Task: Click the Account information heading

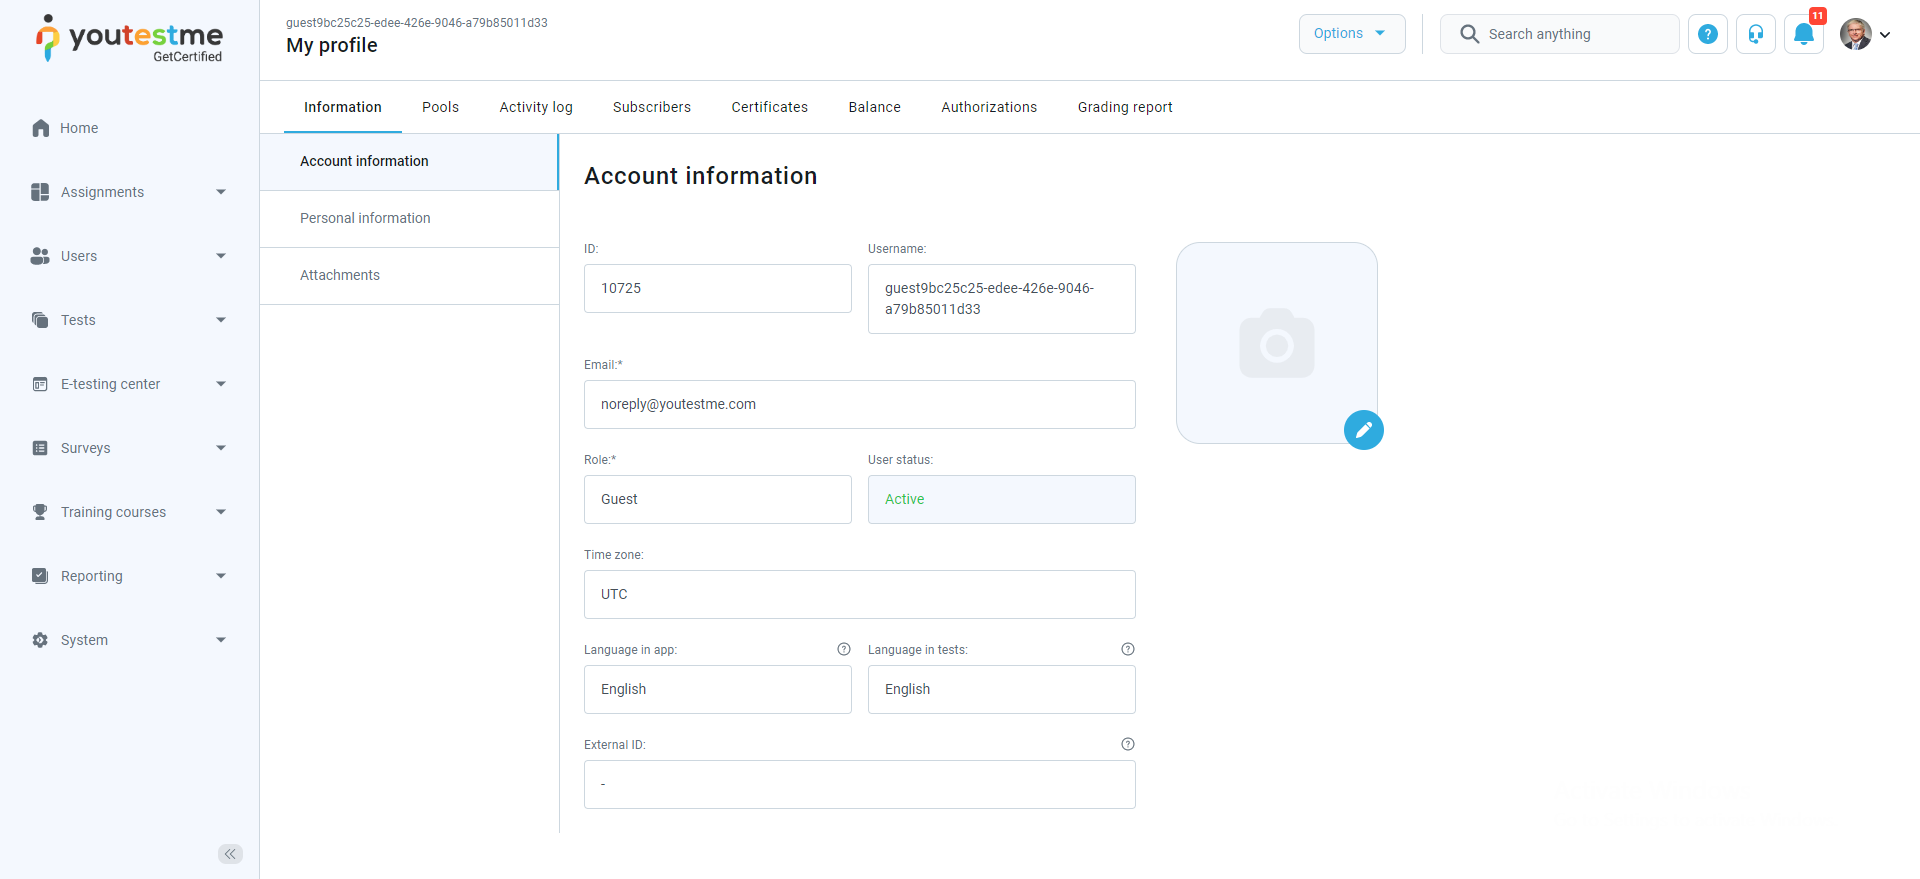Action: tap(701, 176)
